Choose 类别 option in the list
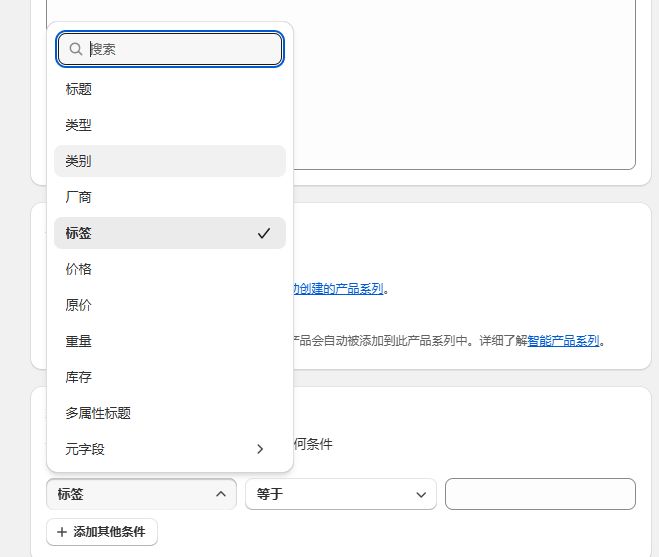 [x=170, y=161]
